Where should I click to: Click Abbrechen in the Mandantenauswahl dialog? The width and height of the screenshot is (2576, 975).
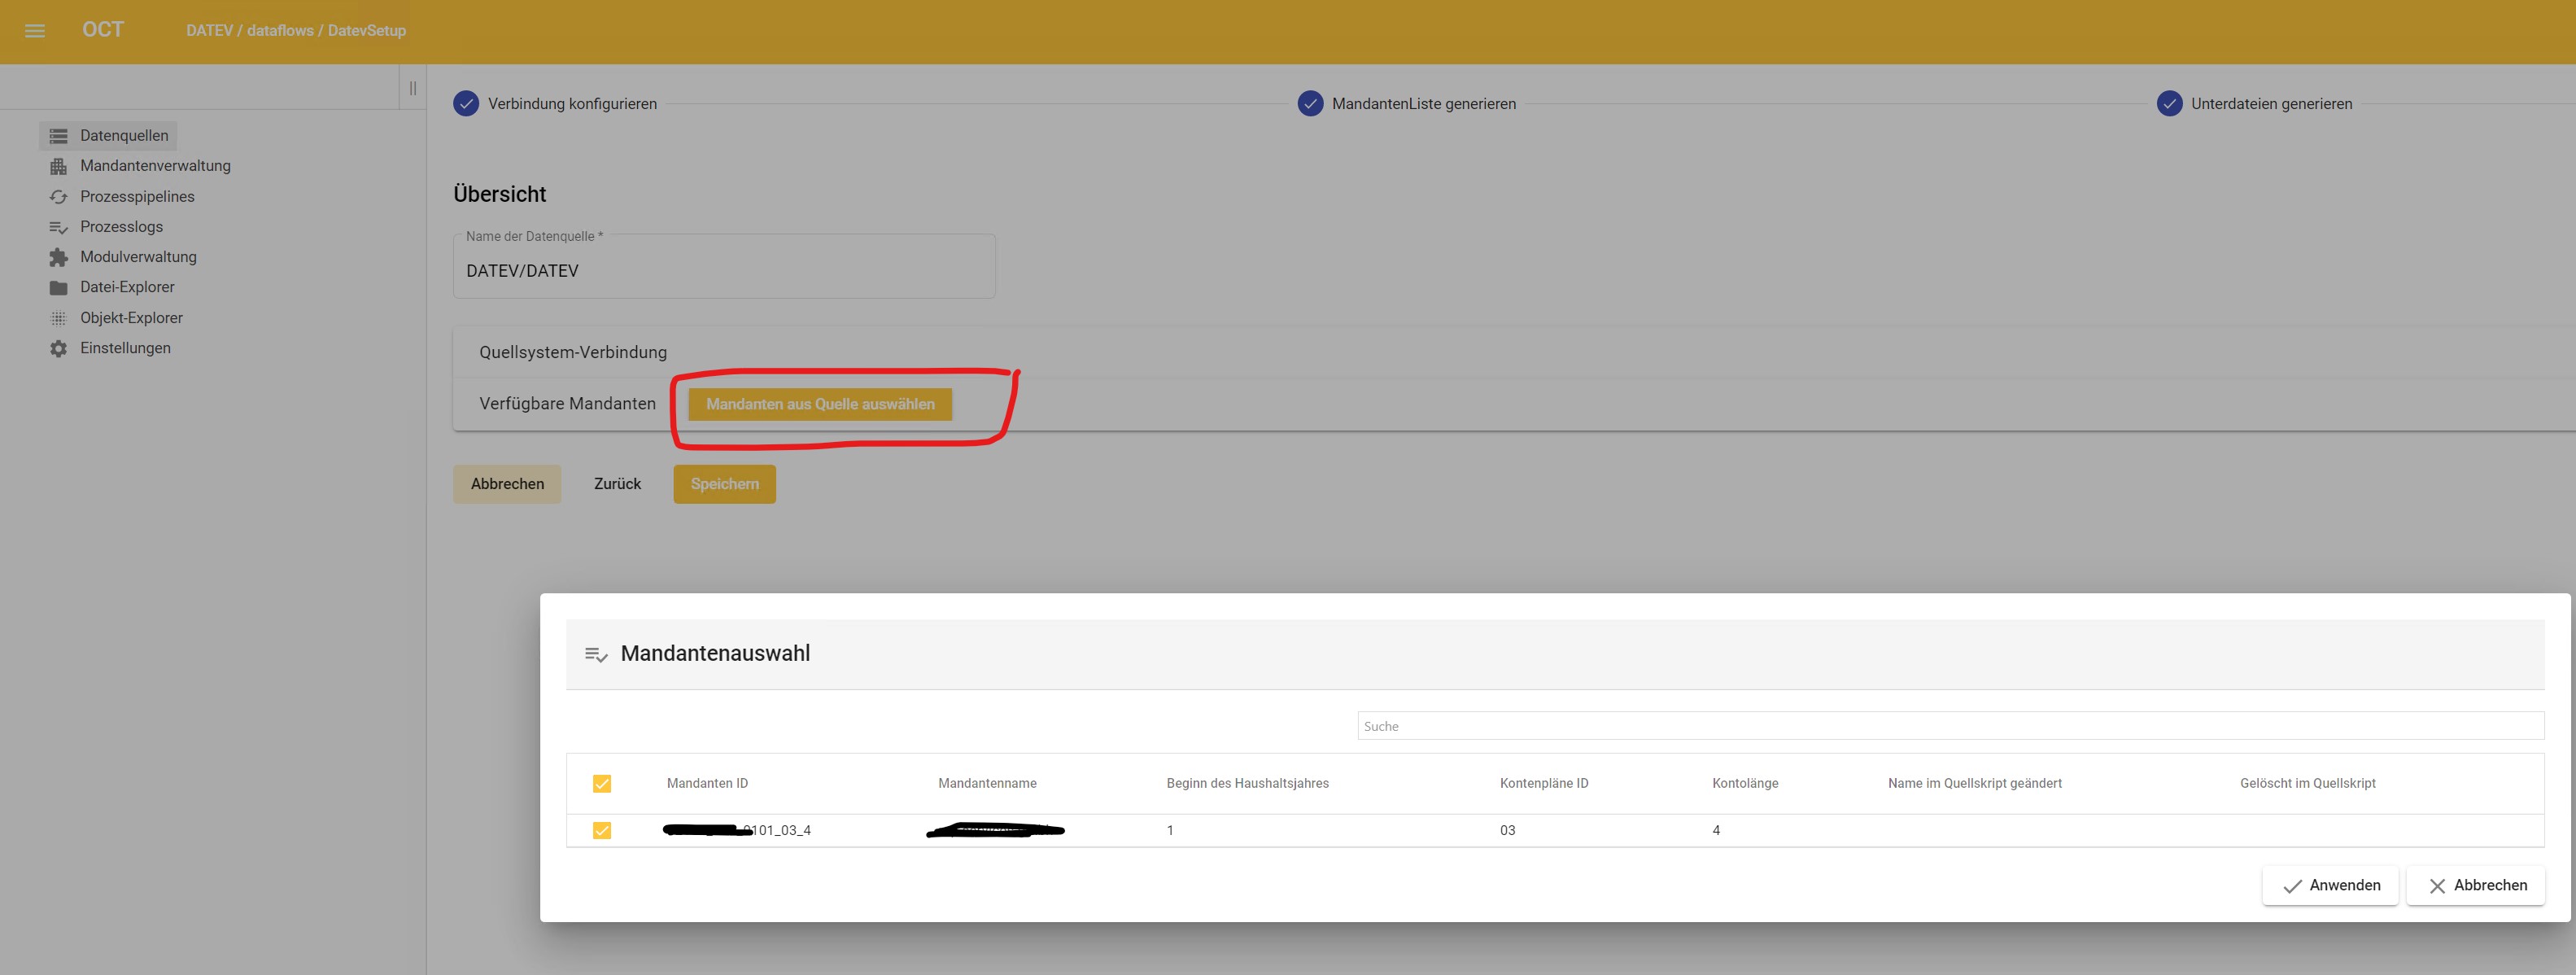(2475, 885)
